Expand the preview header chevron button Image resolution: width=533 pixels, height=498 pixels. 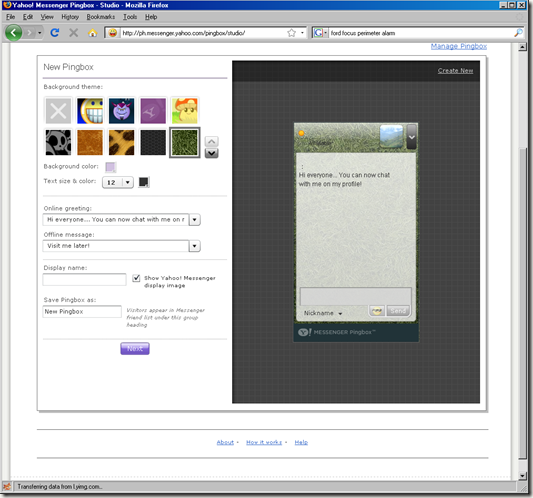(411, 137)
